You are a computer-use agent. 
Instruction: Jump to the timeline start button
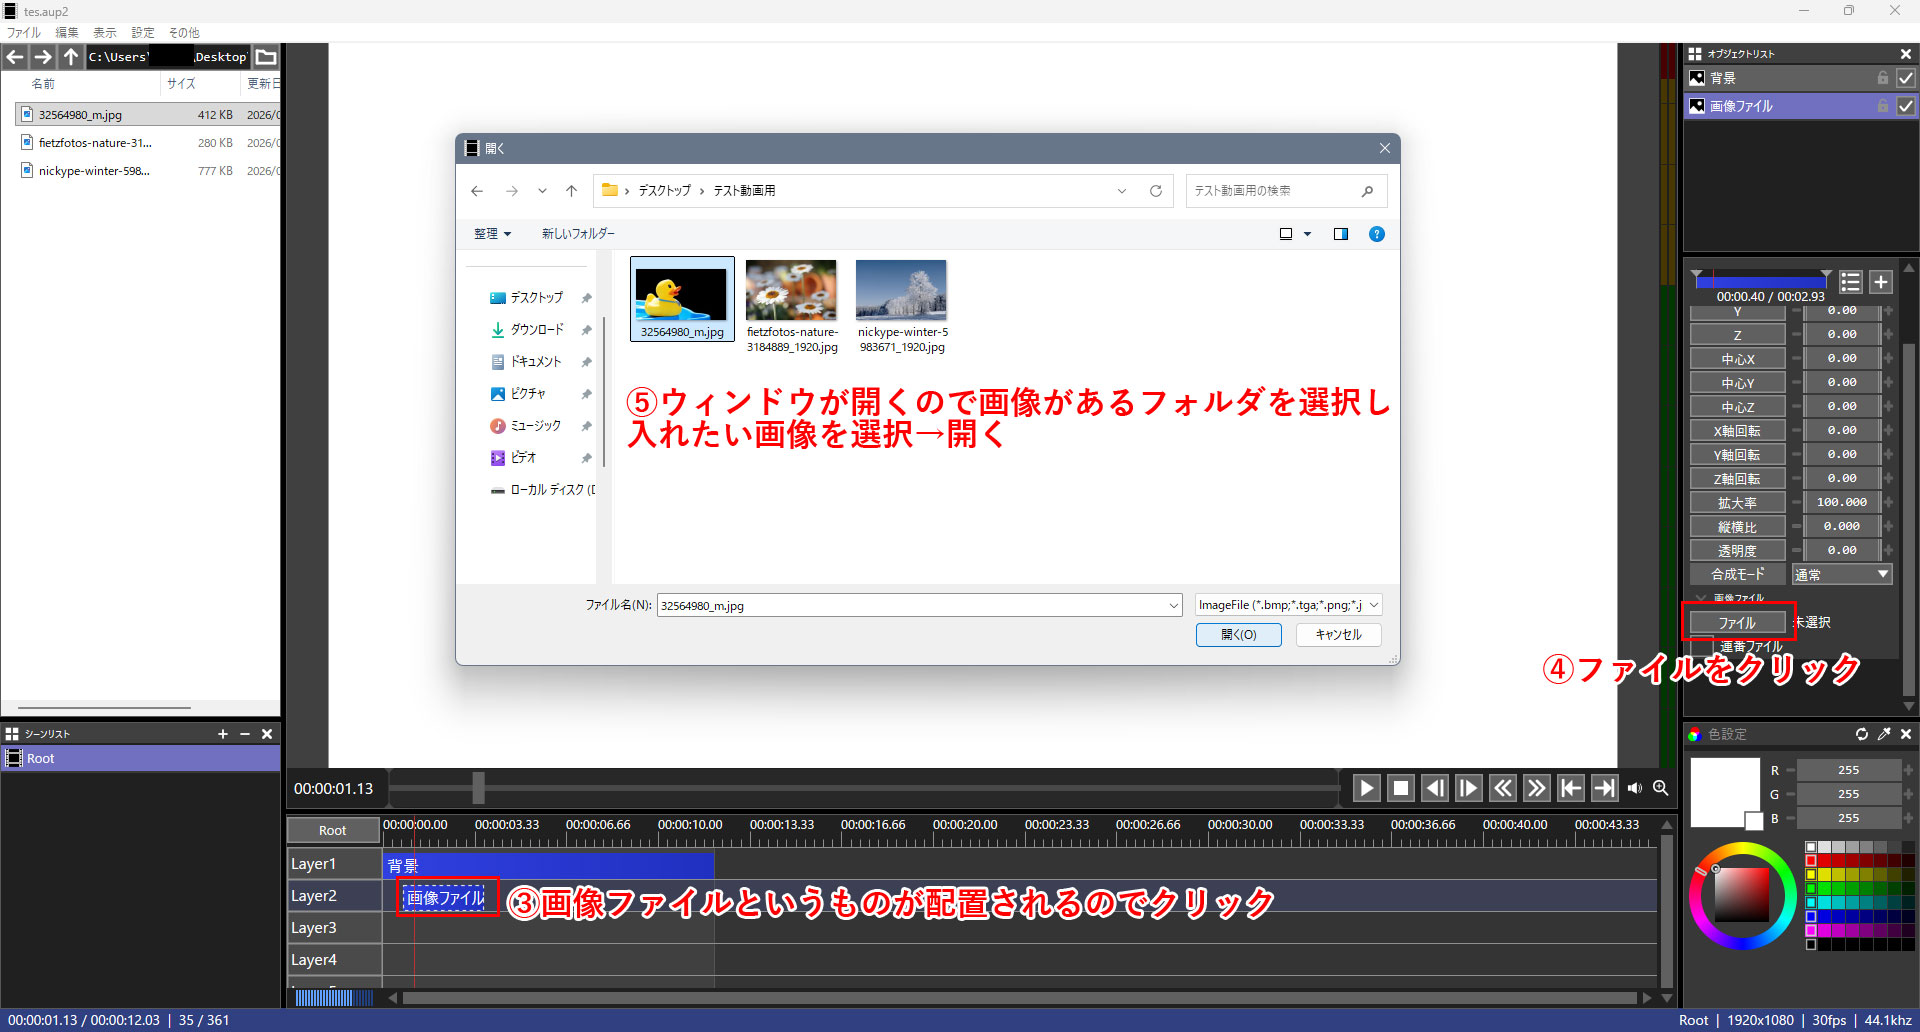point(1571,788)
